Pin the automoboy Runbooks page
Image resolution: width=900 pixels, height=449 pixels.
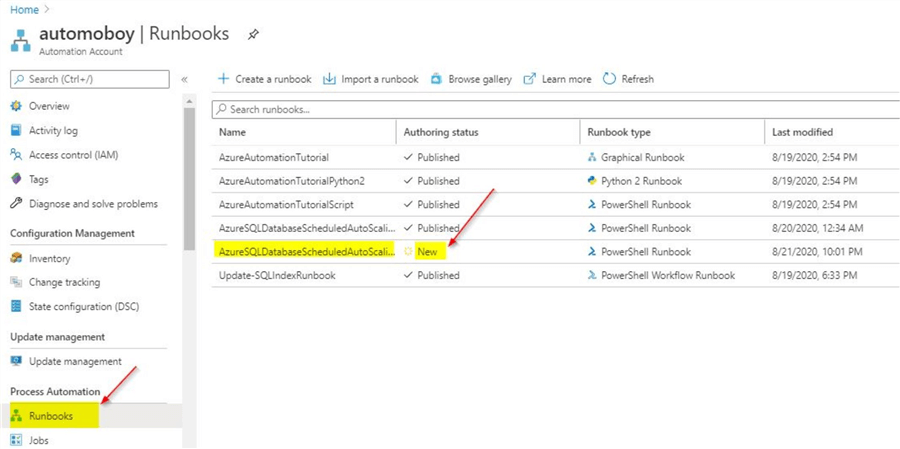[x=254, y=35]
